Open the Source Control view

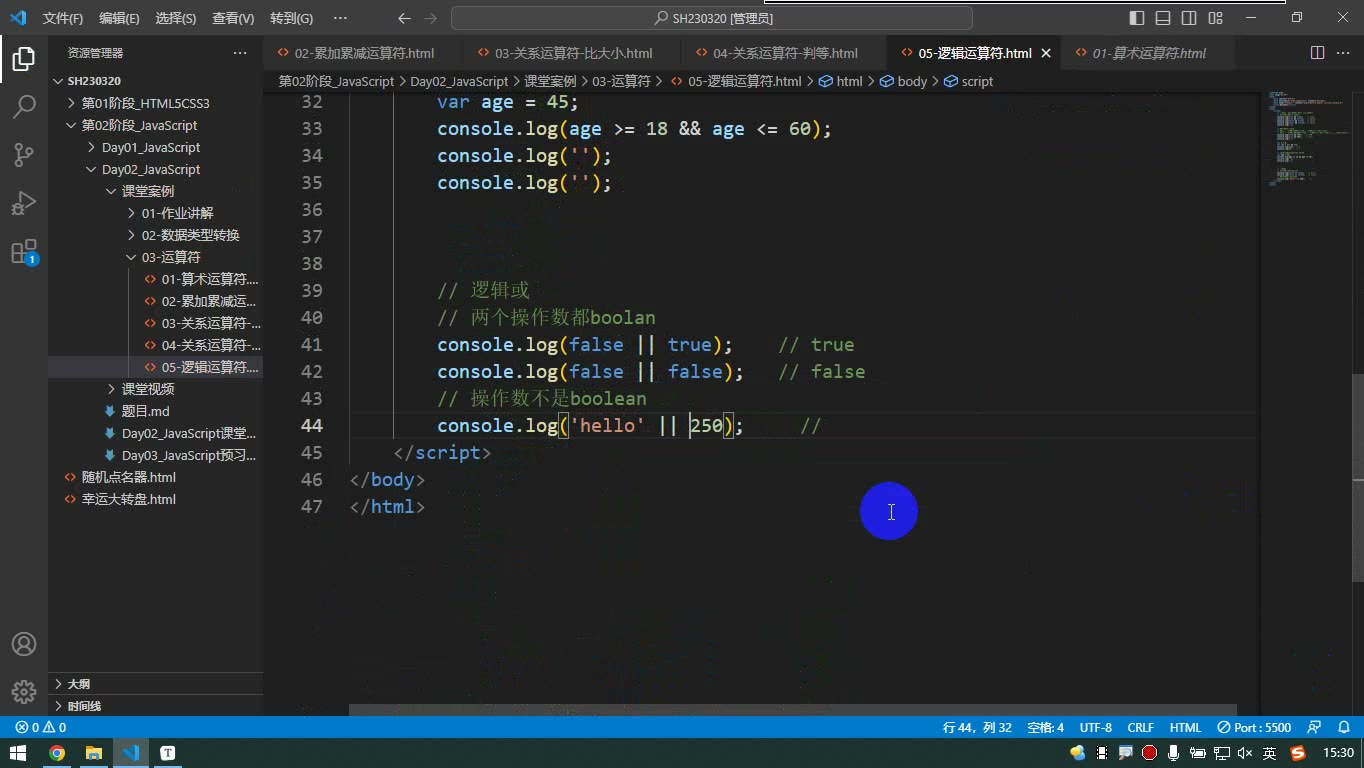(24, 154)
